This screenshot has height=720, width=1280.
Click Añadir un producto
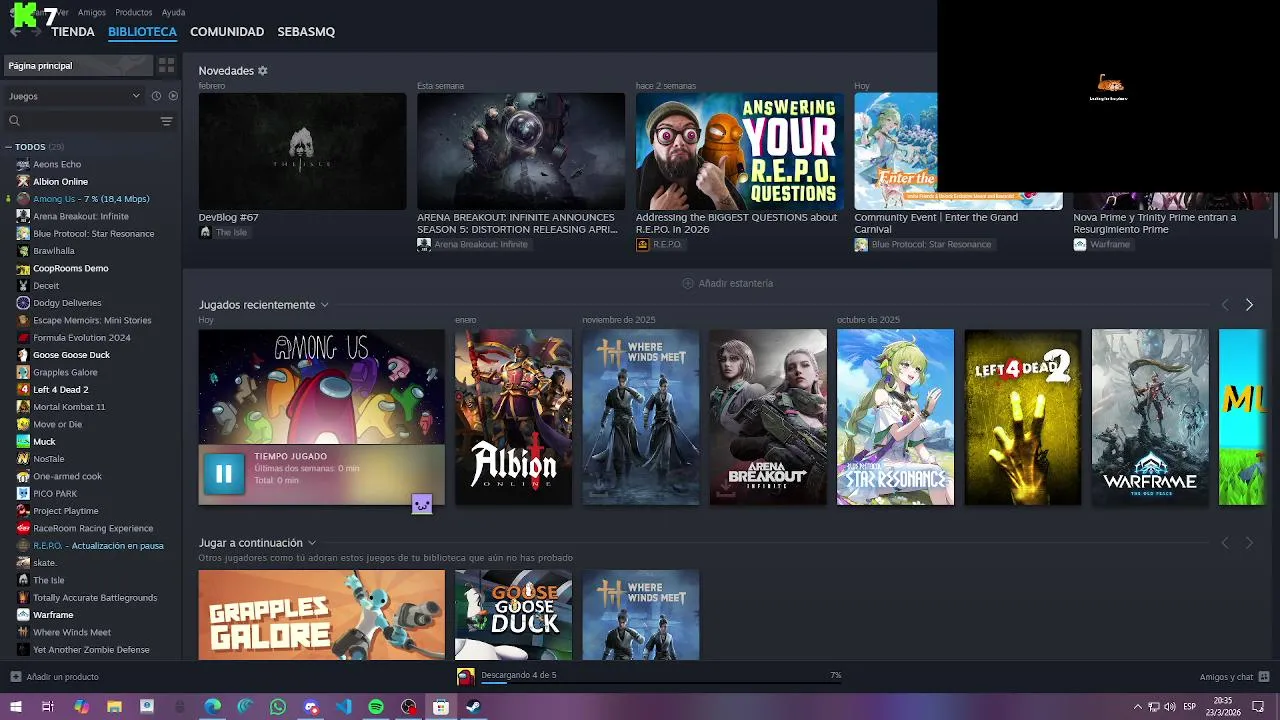pyautogui.click(x=62, y=677)
